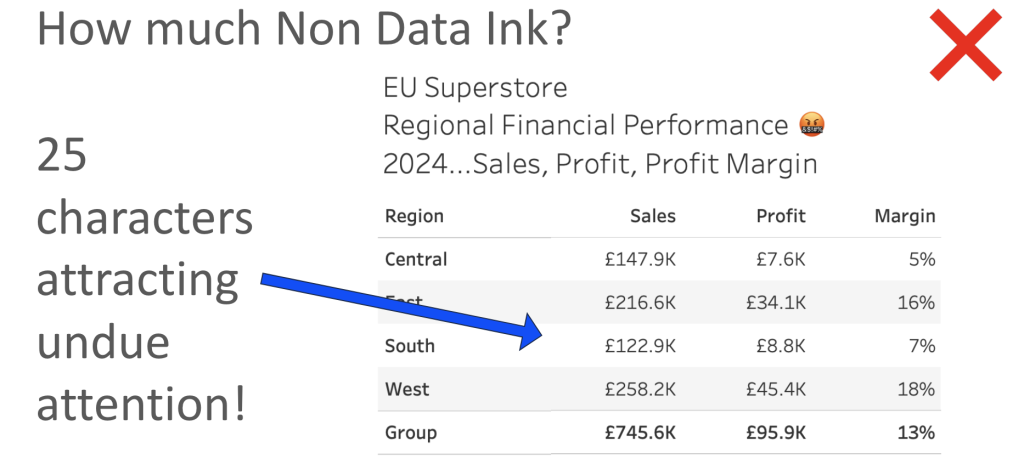Click the Group total row label

pos(411,433)
